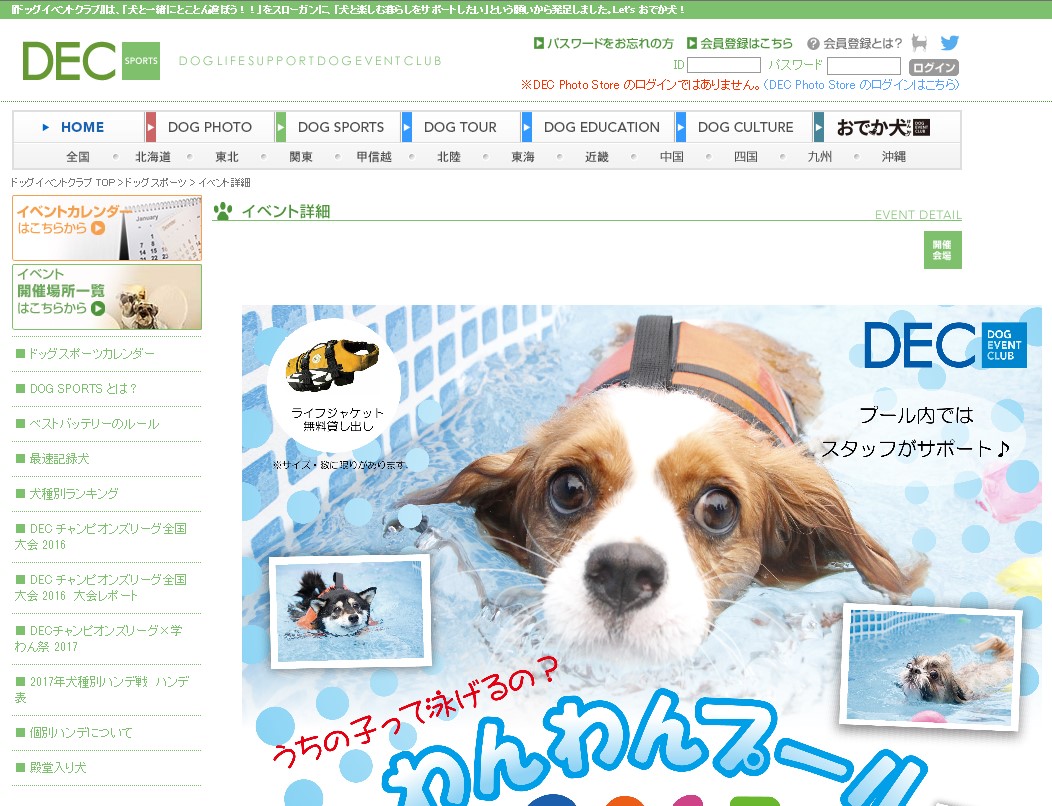Open the HOME menu tab
Screen dimensions: 1052x806
[79, 127]
